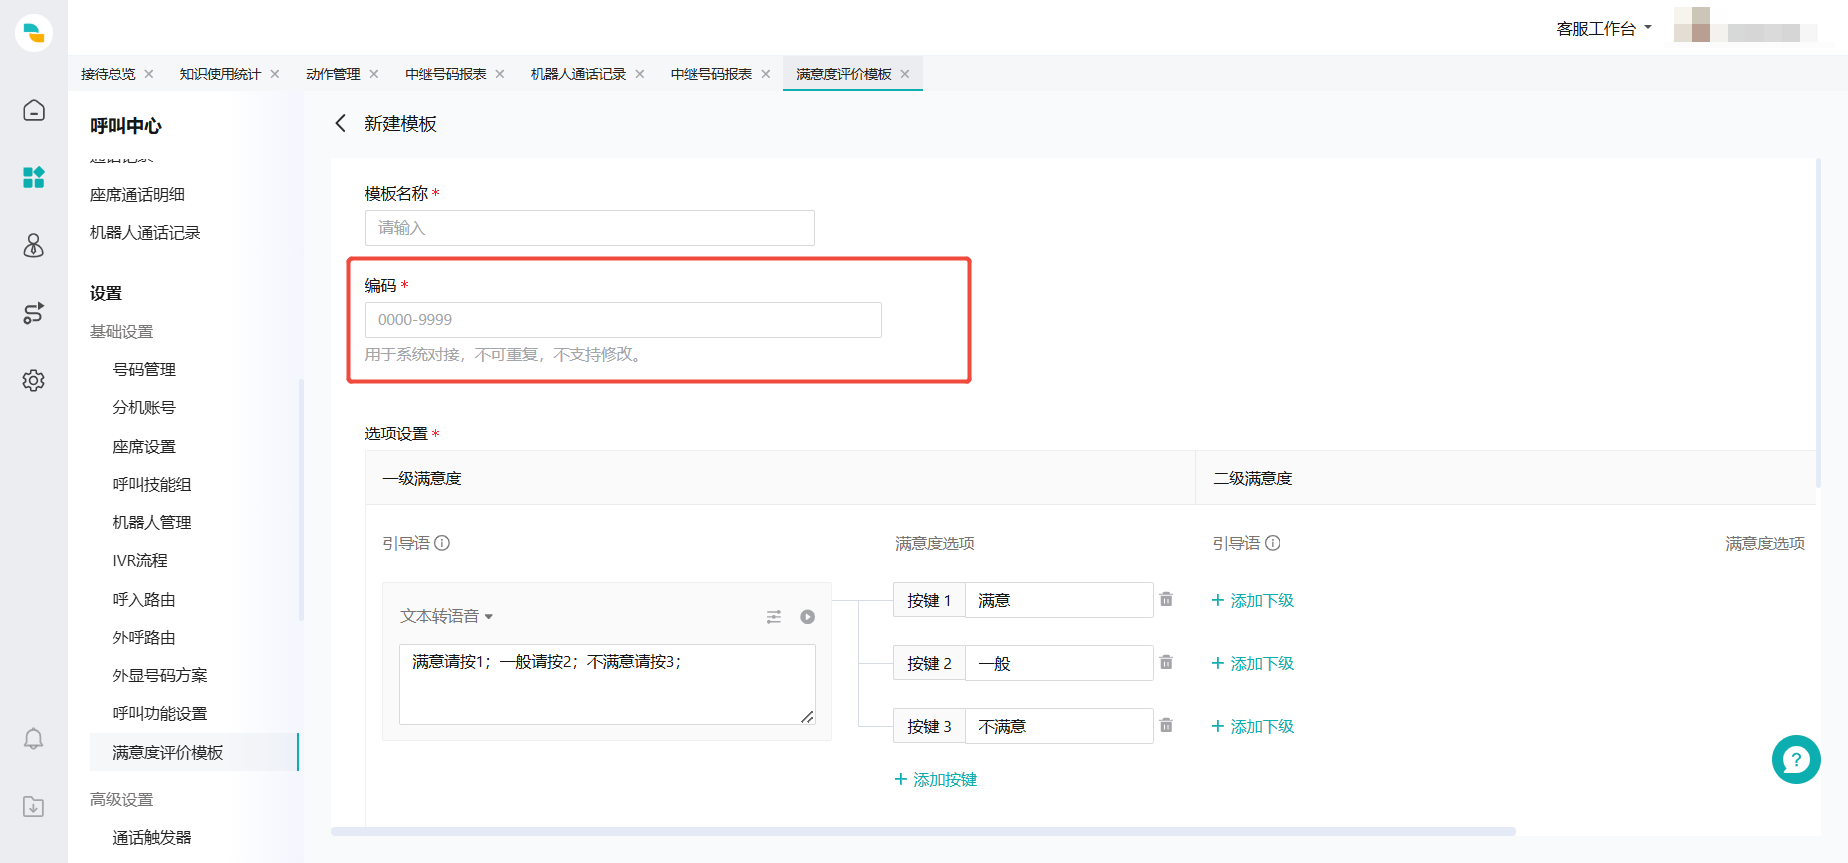Click the settings gear in left sidebar
The height and width of the screenshot is (863, 1848).
34,381
